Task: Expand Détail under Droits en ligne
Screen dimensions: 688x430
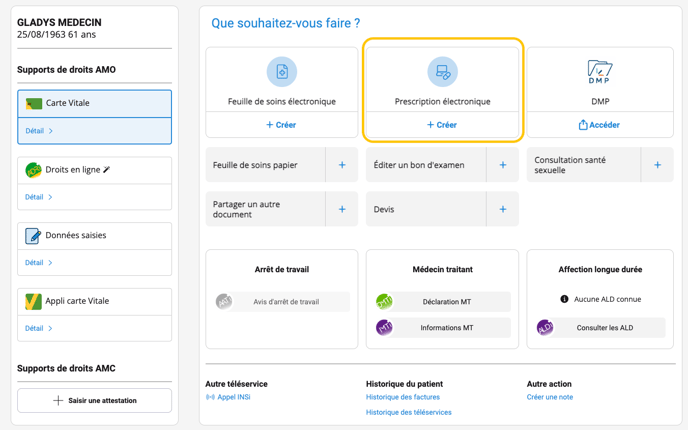Action: click(39, 197)
